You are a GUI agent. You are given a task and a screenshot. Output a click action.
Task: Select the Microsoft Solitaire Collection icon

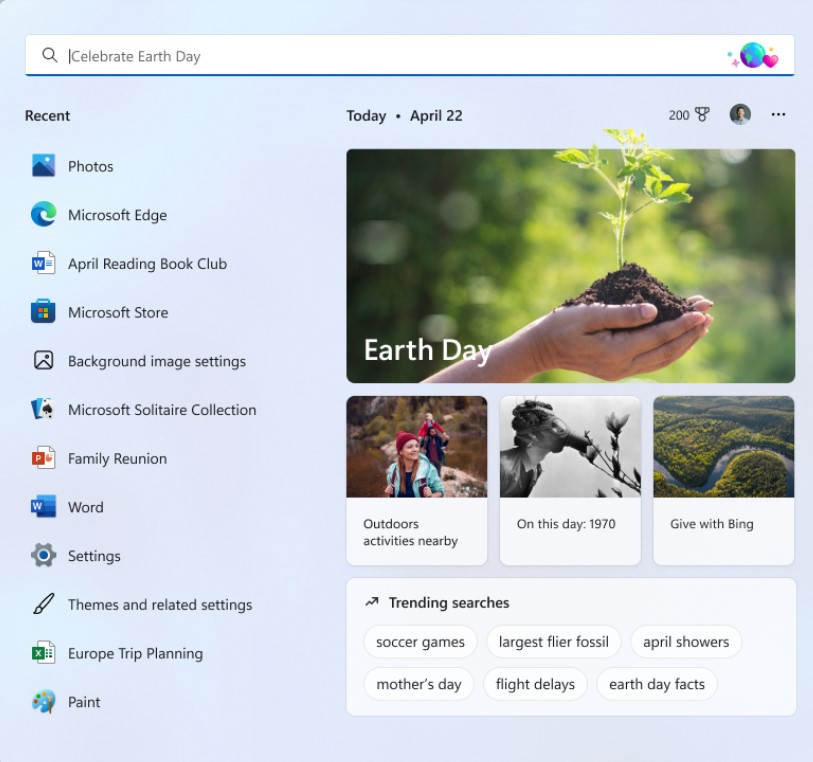tap(42, 410)
